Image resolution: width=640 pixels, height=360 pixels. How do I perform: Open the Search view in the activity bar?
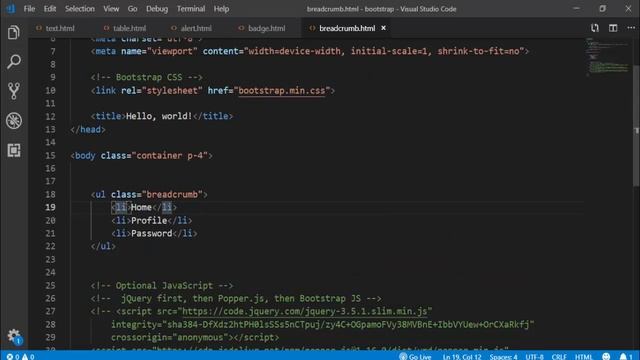(13, 62)
